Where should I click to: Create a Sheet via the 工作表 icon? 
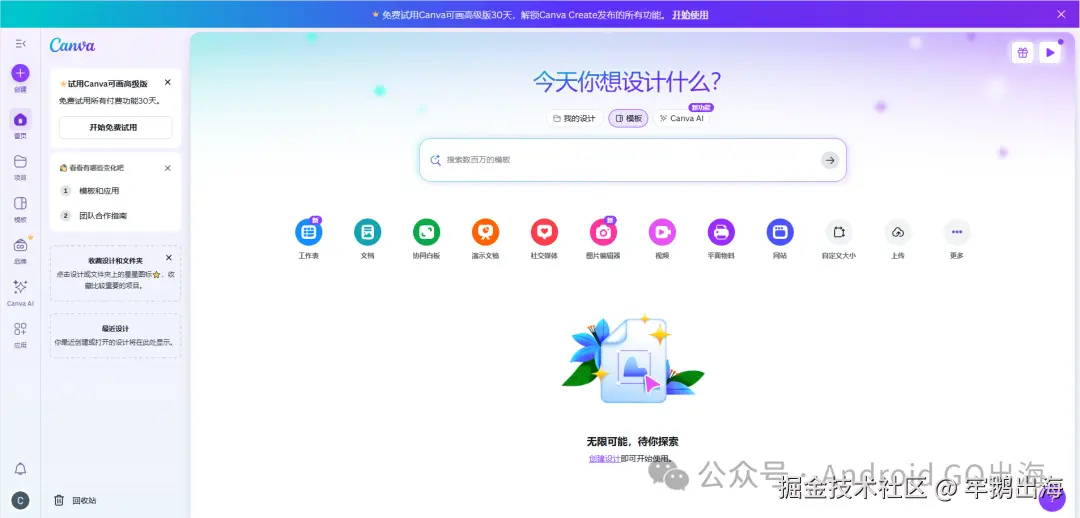tap(309, 232)
